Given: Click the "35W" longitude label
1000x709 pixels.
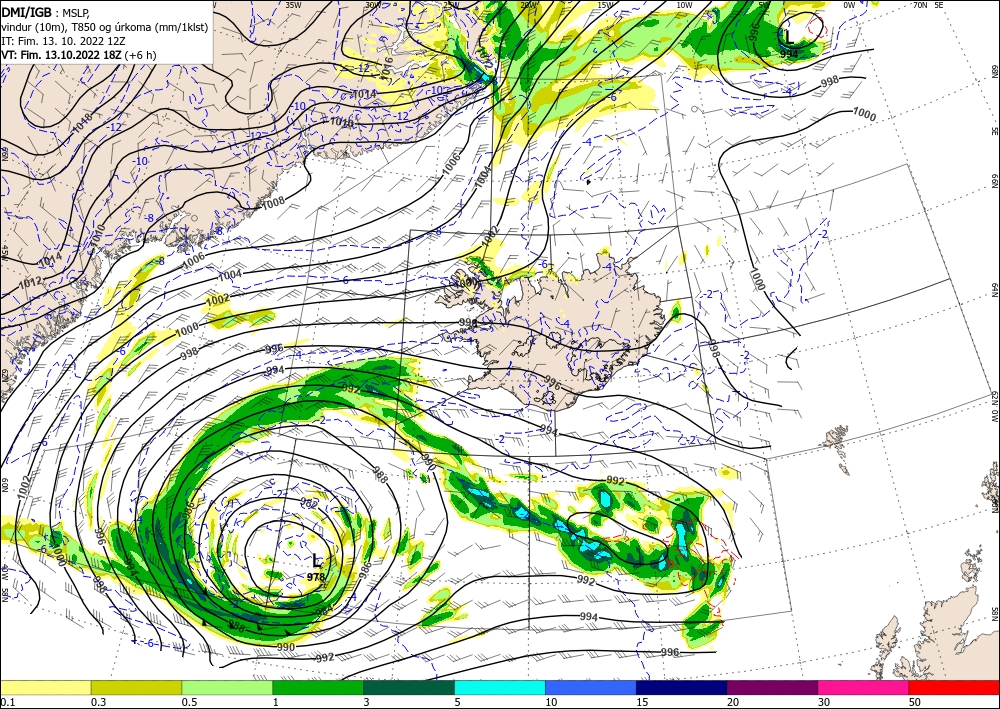Looking at the screenshot, I should (293, 4).
